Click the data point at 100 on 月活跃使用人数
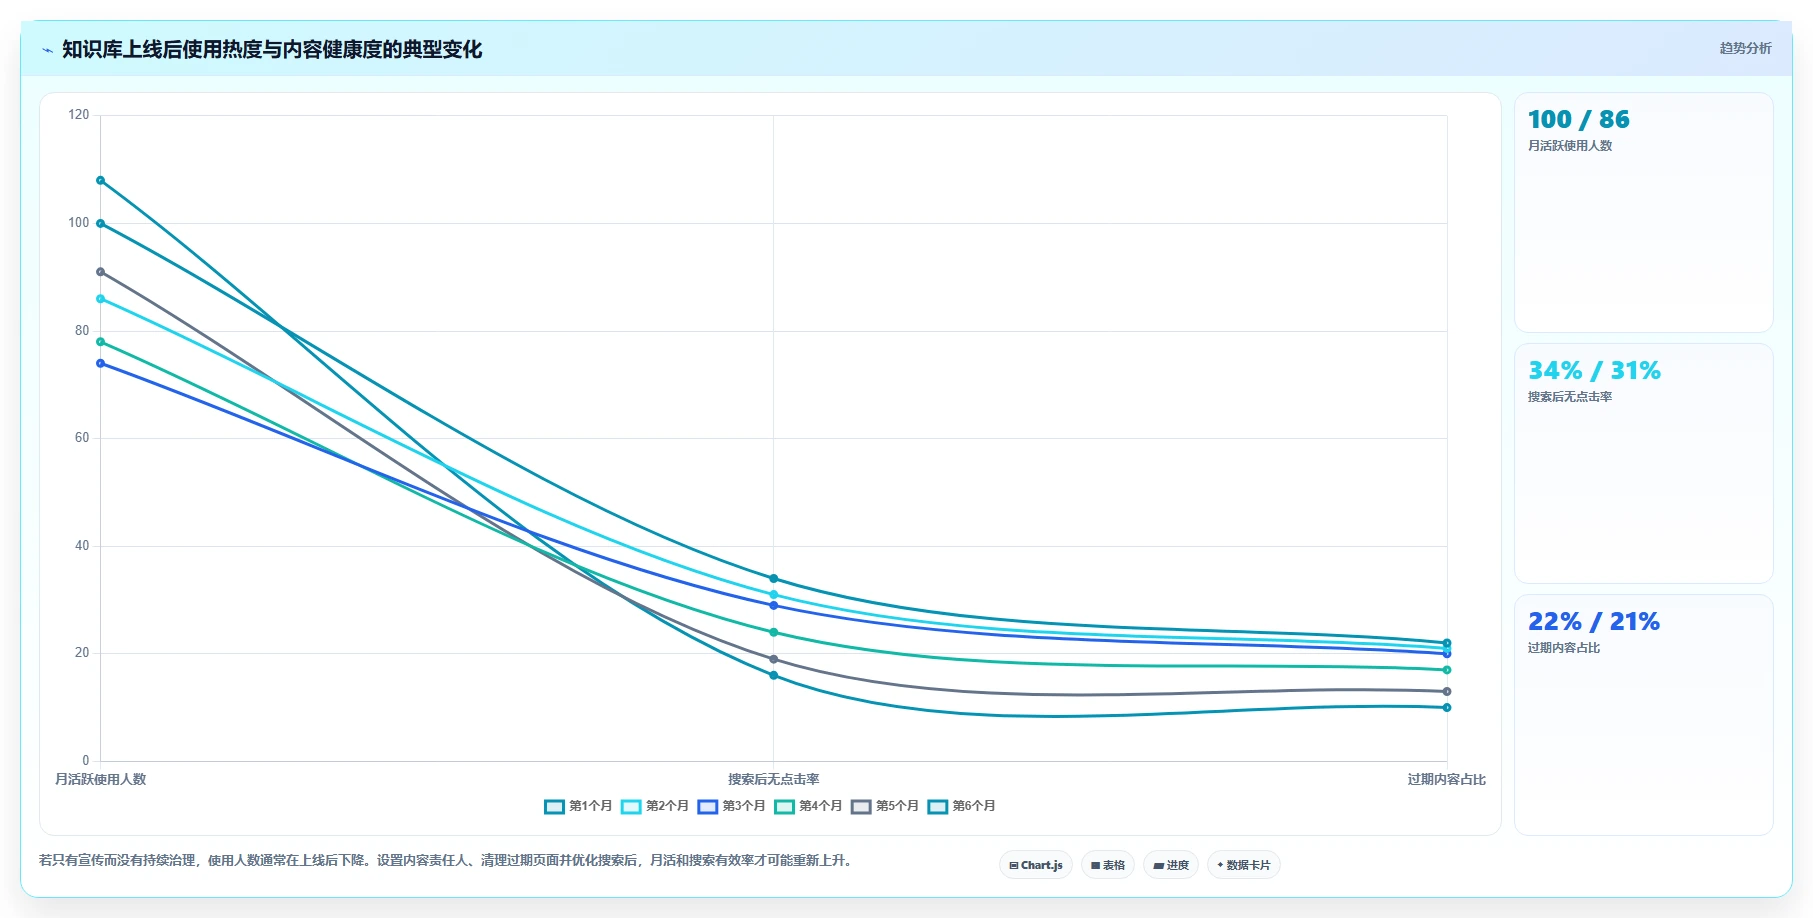 101,224
